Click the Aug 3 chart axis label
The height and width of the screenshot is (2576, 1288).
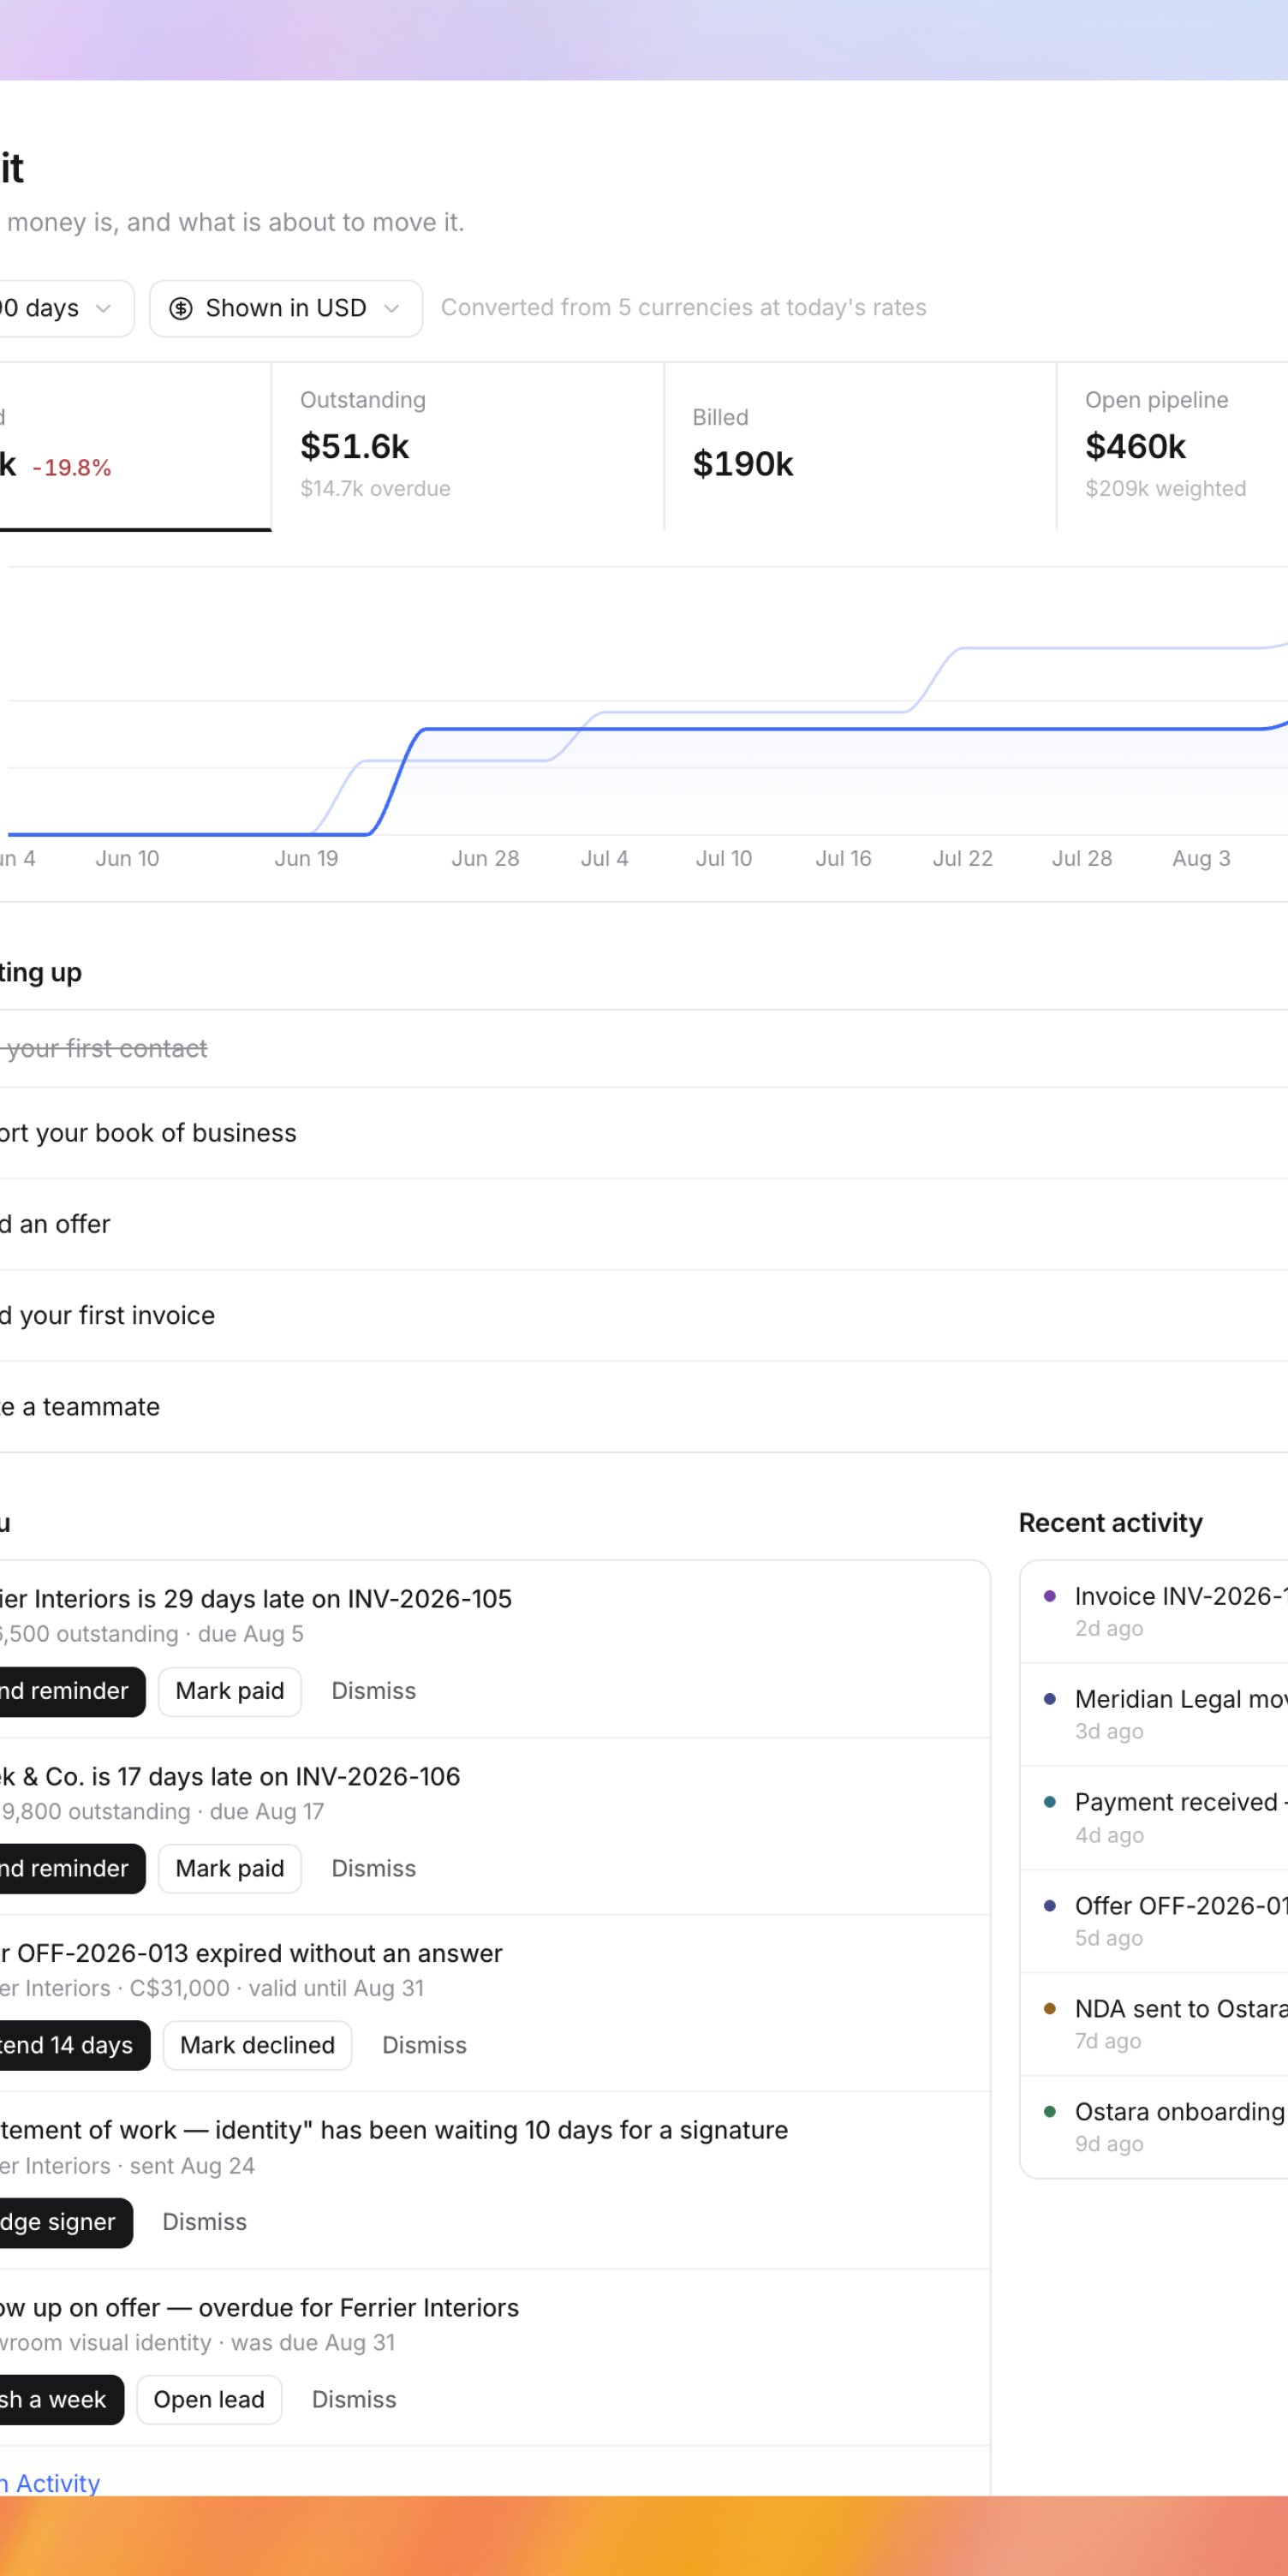pos(1201,858)
